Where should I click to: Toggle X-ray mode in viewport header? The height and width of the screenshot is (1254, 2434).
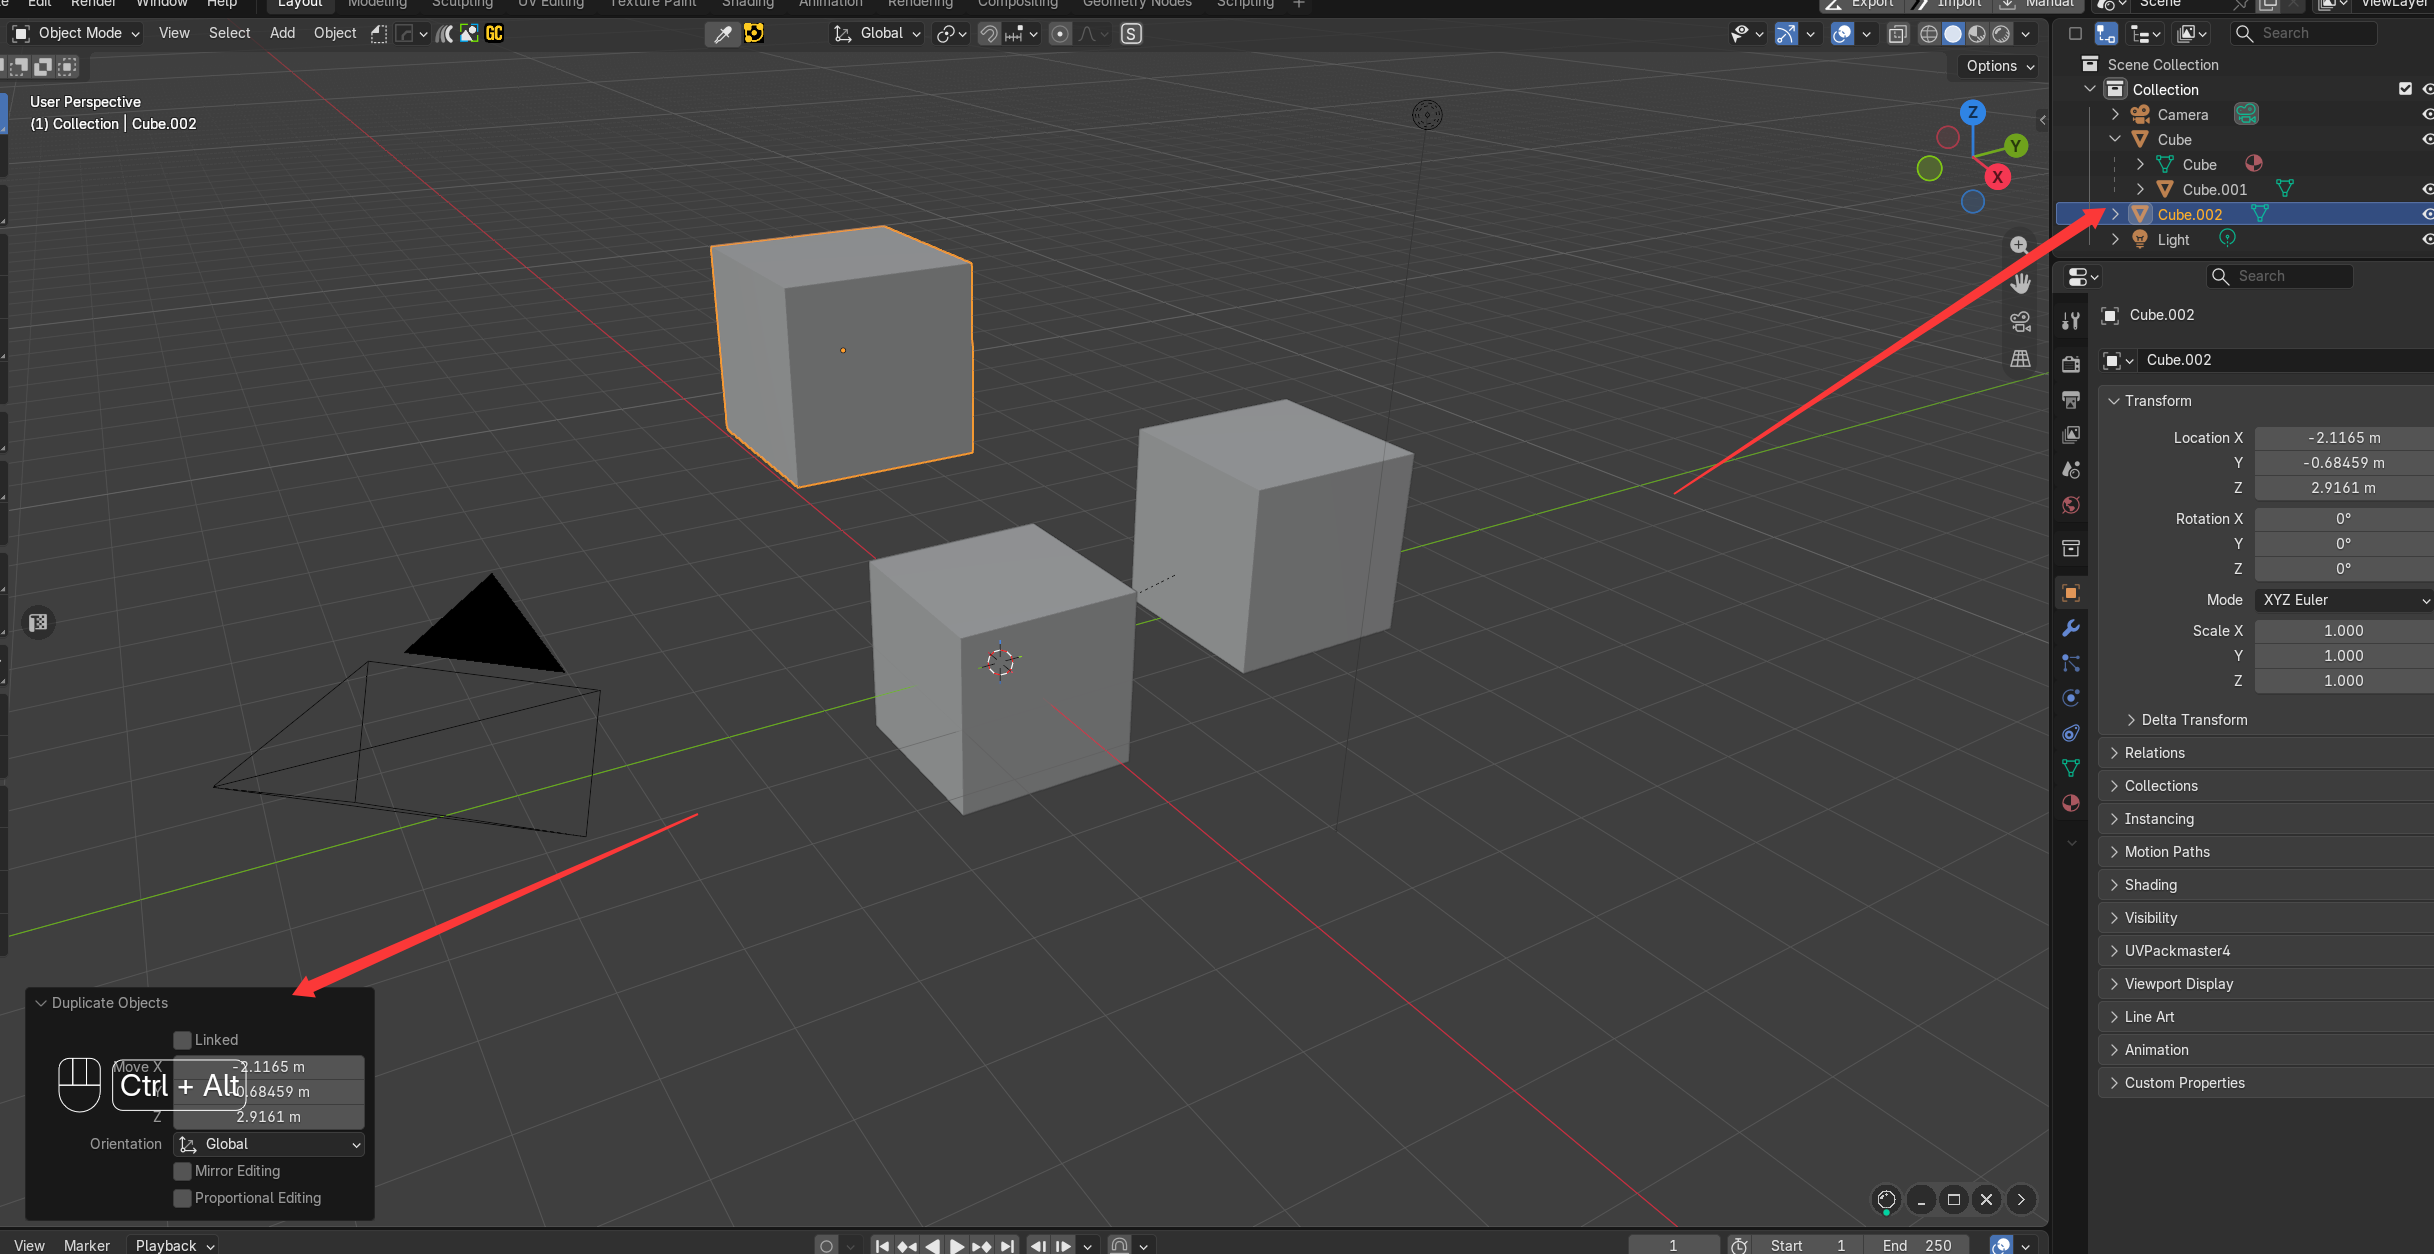[1897, 34]
